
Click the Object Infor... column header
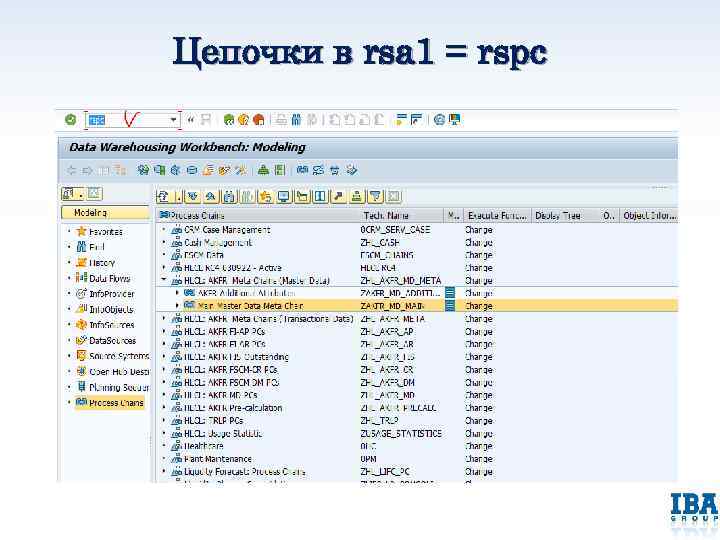pyautogui.click(x=649, y=215)
